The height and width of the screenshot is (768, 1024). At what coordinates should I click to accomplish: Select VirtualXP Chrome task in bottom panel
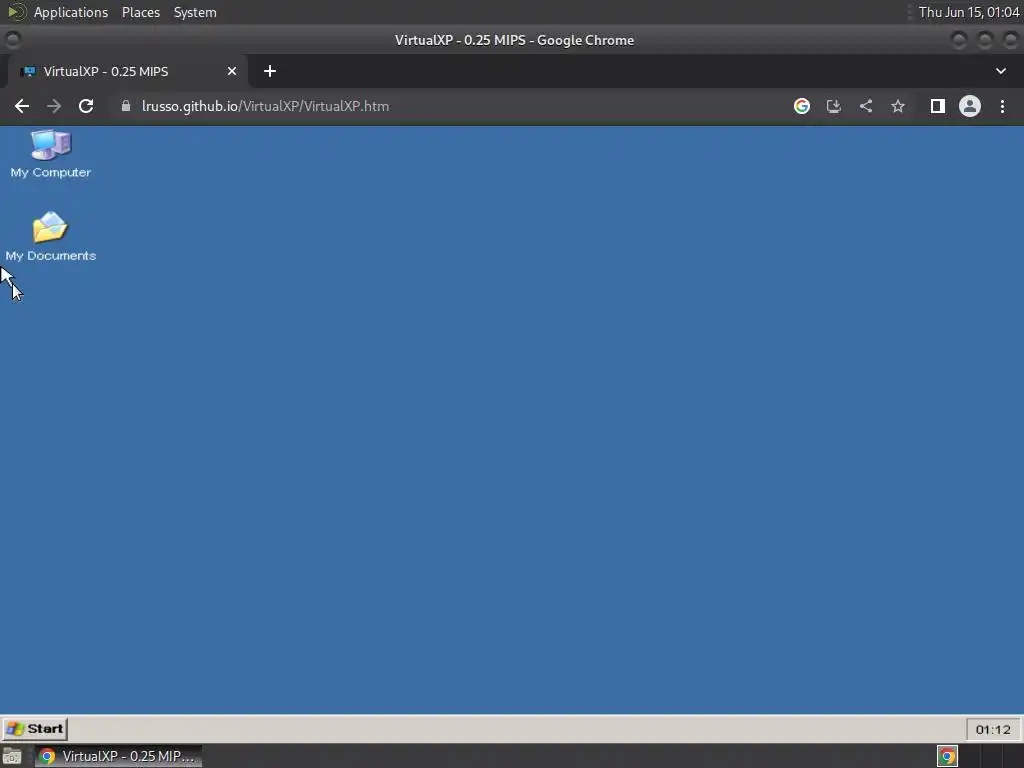[118, 756]
